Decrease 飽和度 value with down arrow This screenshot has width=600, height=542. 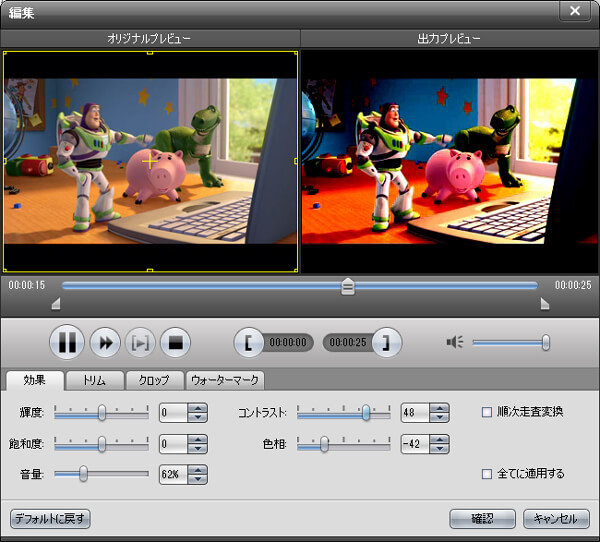tap(198, 449)
